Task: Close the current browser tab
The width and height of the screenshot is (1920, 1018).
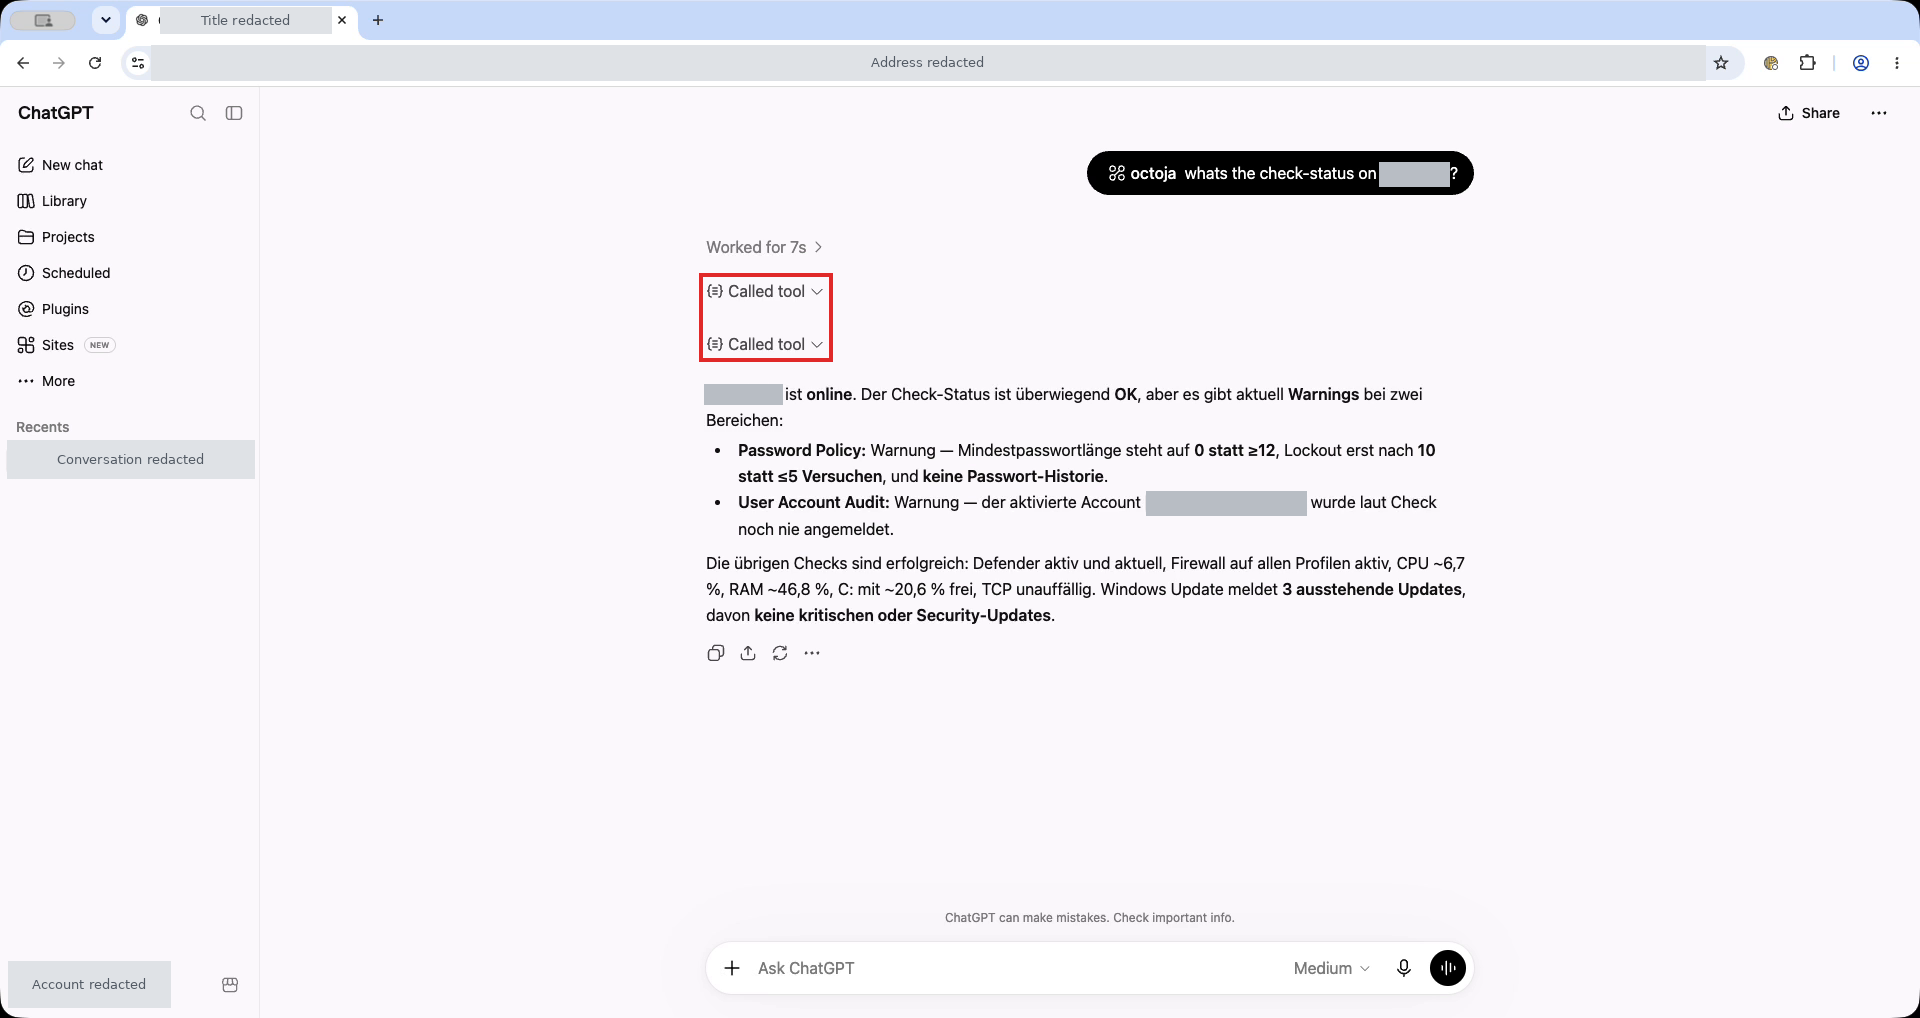Action: click(x=342, y=20)
